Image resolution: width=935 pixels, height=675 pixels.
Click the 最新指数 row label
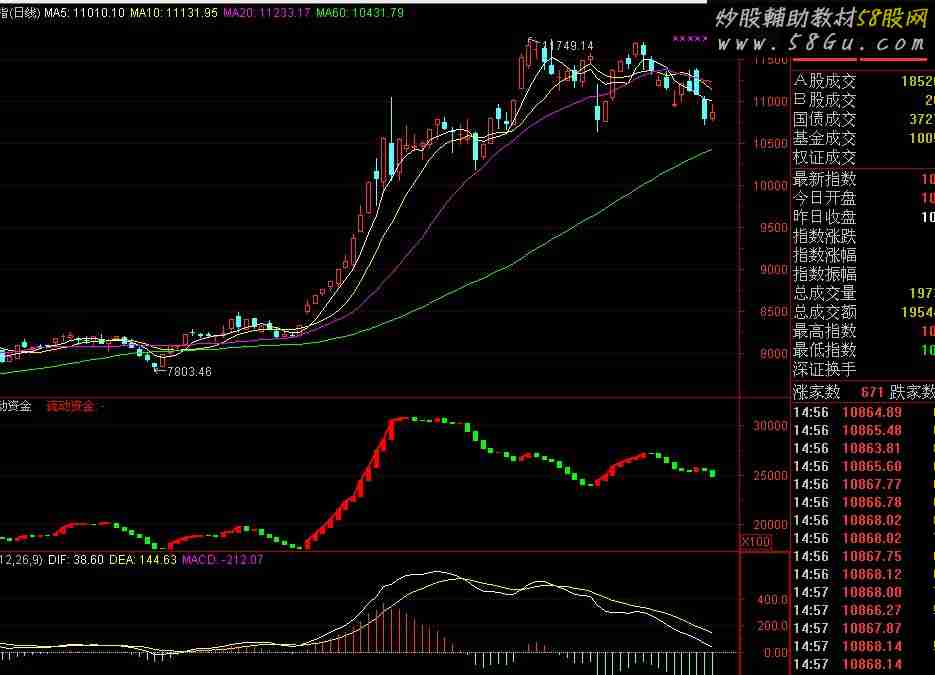click(x=824, y=179)
